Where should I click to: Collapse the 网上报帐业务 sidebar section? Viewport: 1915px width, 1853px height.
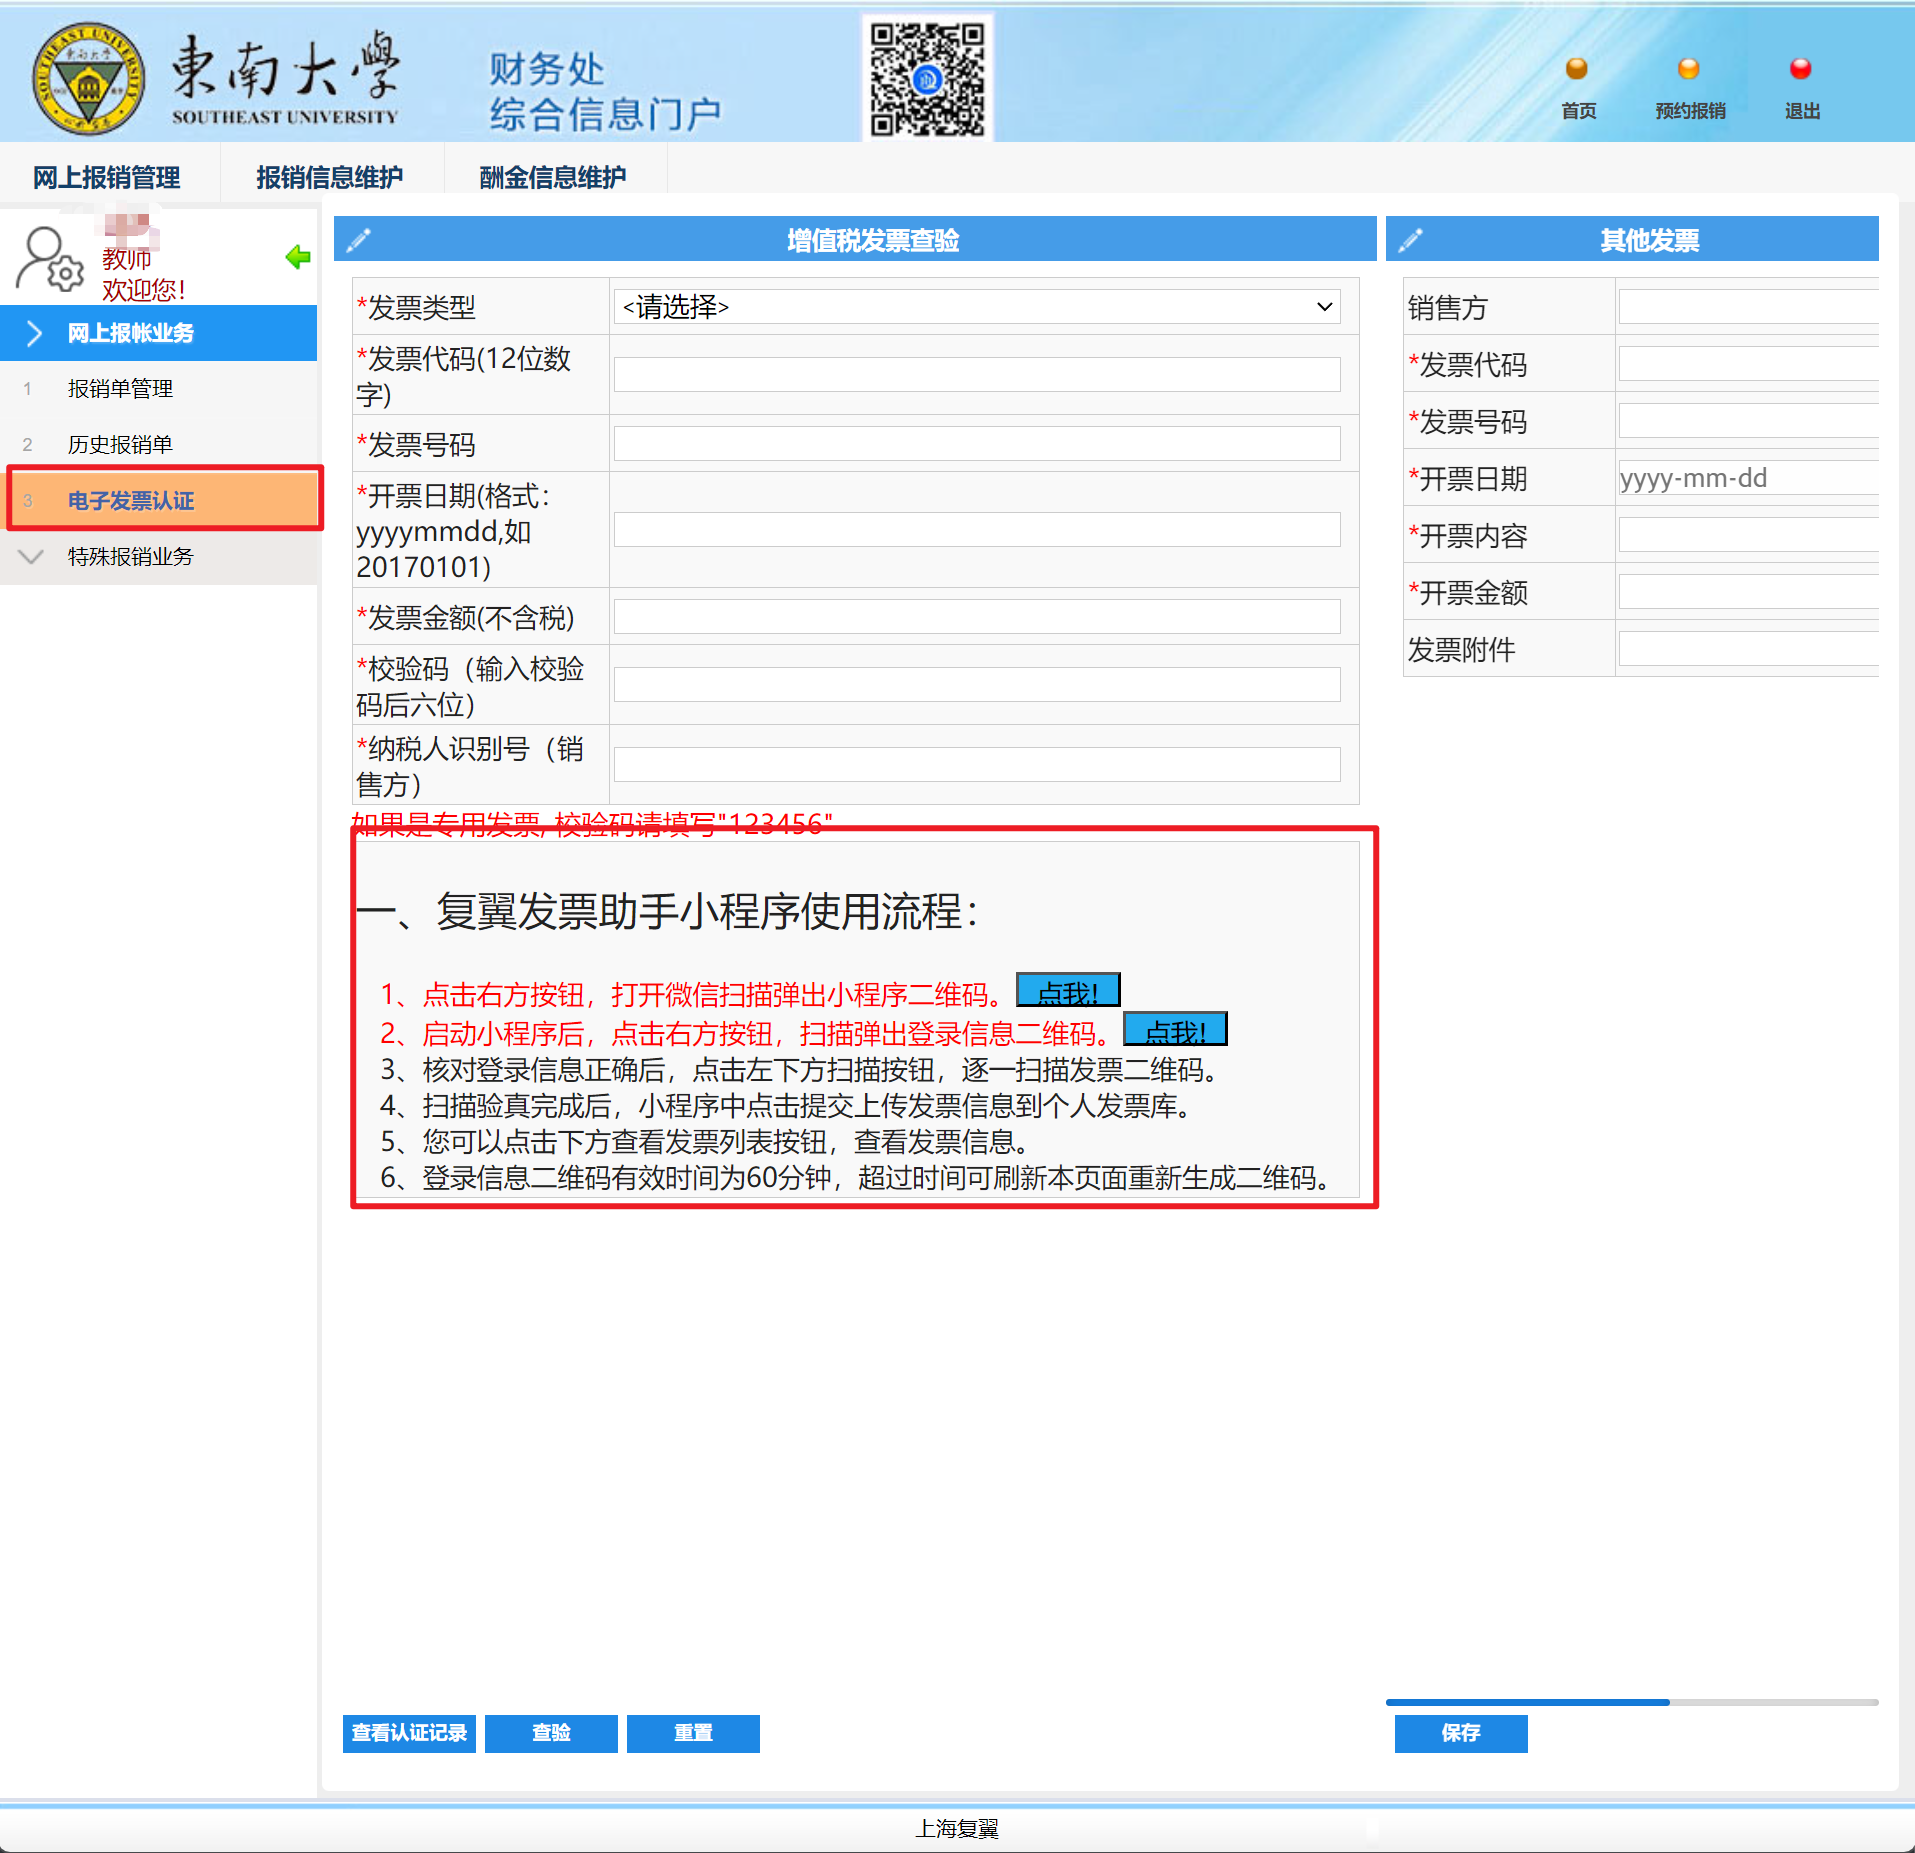click(x=130, y=333)
